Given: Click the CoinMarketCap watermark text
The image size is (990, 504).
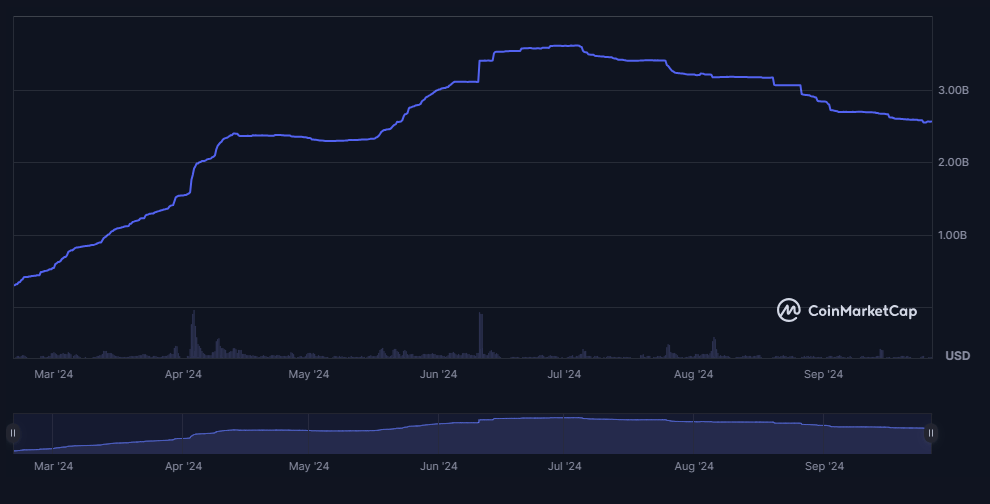Looking at the screenshot, I should (x=860, y=311).
